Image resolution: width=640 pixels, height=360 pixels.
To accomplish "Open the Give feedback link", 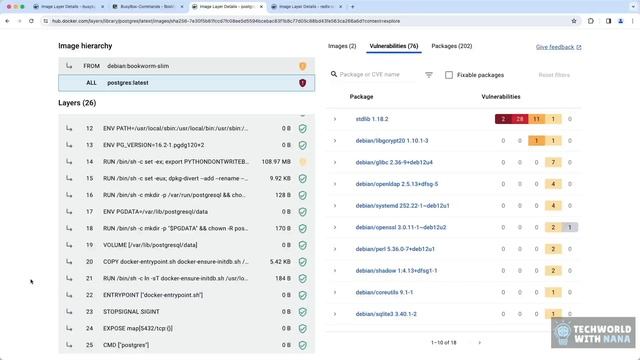I will pos(558,47).
